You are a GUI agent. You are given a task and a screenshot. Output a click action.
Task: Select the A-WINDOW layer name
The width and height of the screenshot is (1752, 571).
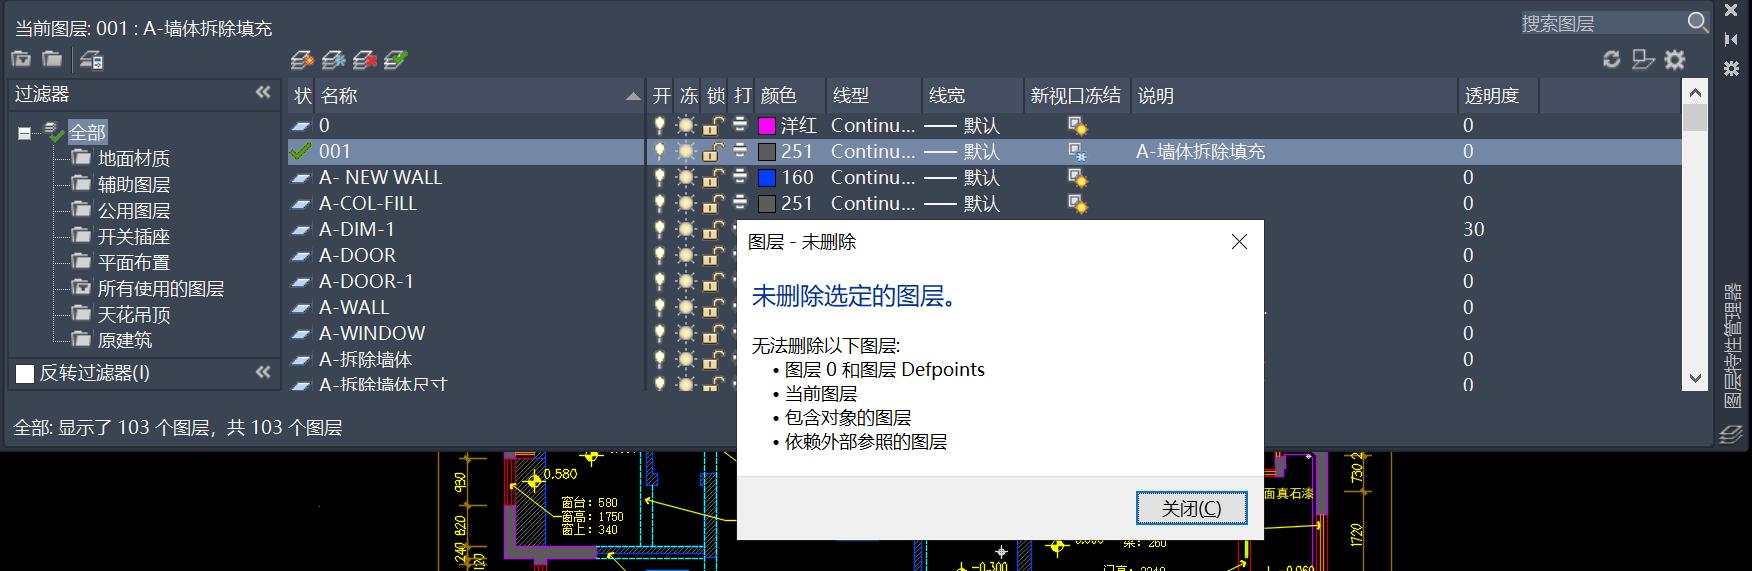pos(371,333)
